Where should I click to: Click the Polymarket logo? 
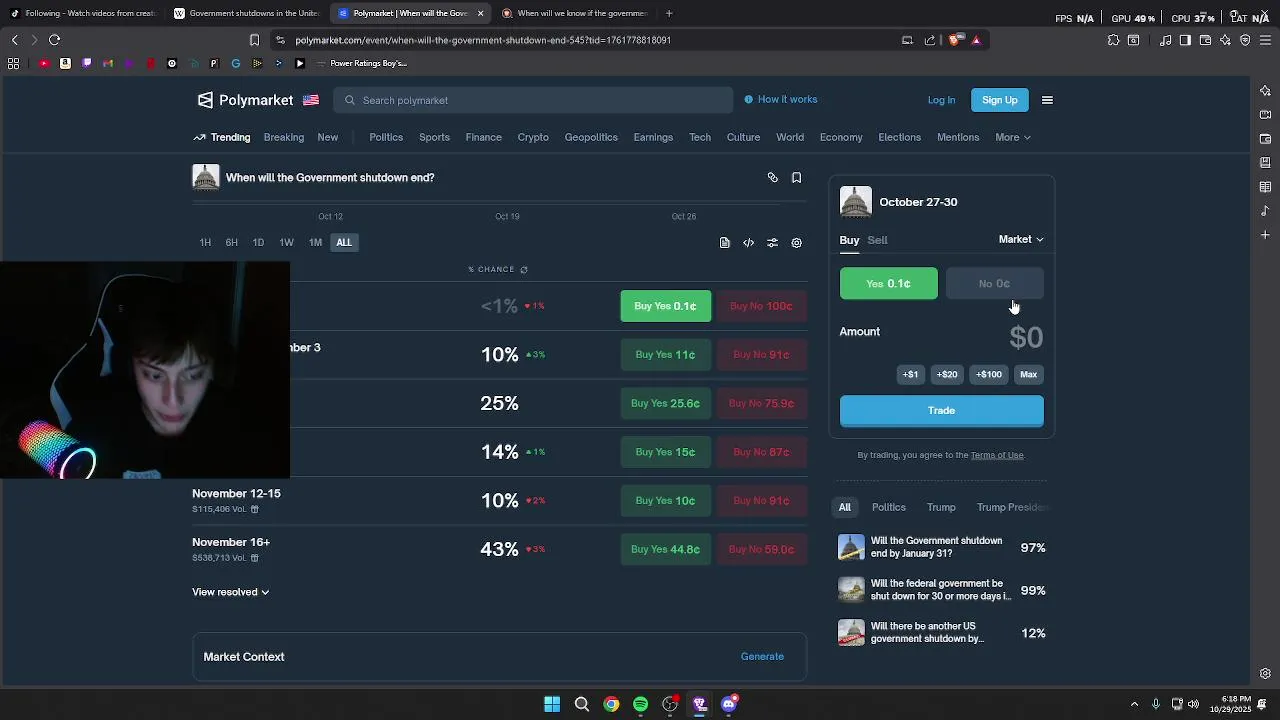point(245,100)
